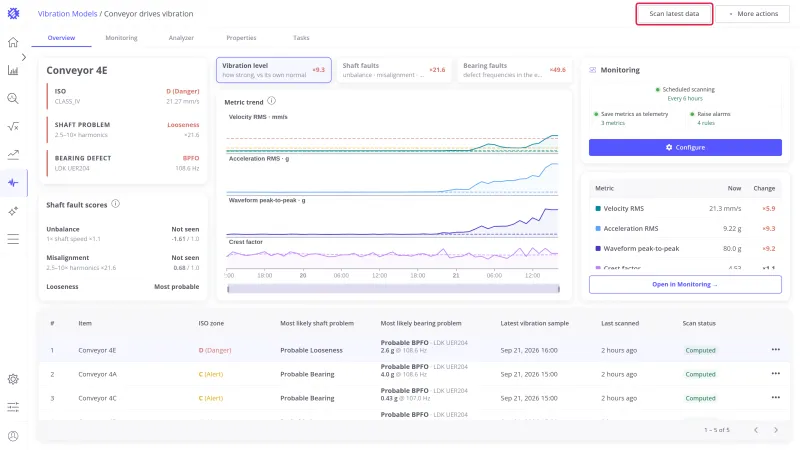Show info for Metric trend
Image resolution: width=800 pixels, height=450 pixels.
pyautogui.click(x=271, y=101)
